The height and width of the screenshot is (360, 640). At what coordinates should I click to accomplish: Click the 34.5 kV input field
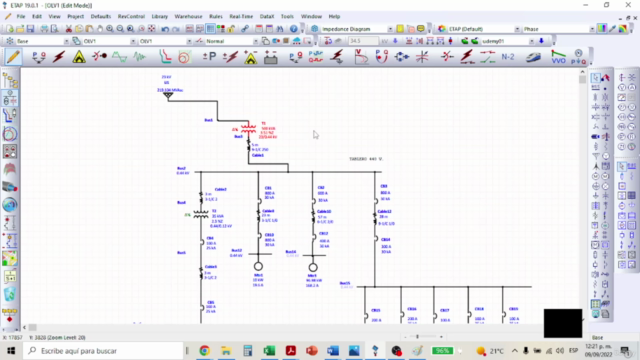pyautogui.click(x=363, y=41)
